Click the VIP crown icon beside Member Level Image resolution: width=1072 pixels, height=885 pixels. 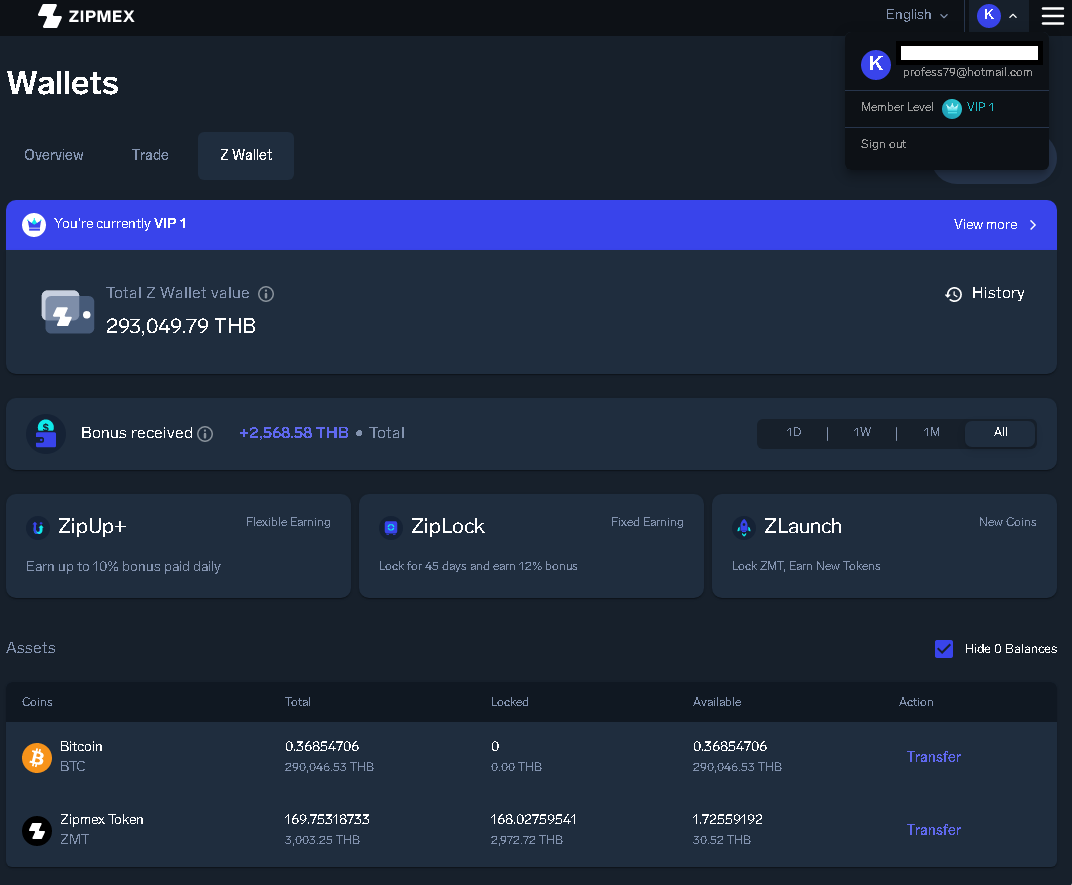pyautogui.click(x=952, y=108)
